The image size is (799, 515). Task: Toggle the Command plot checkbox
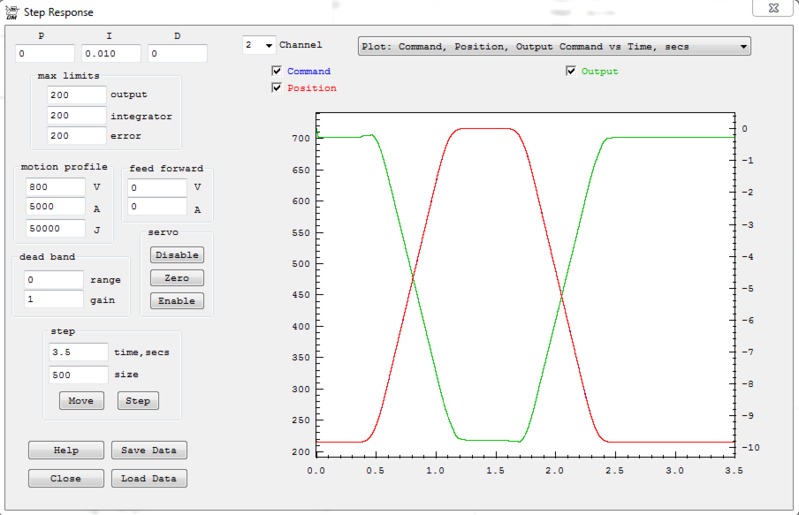click(277, 71)
